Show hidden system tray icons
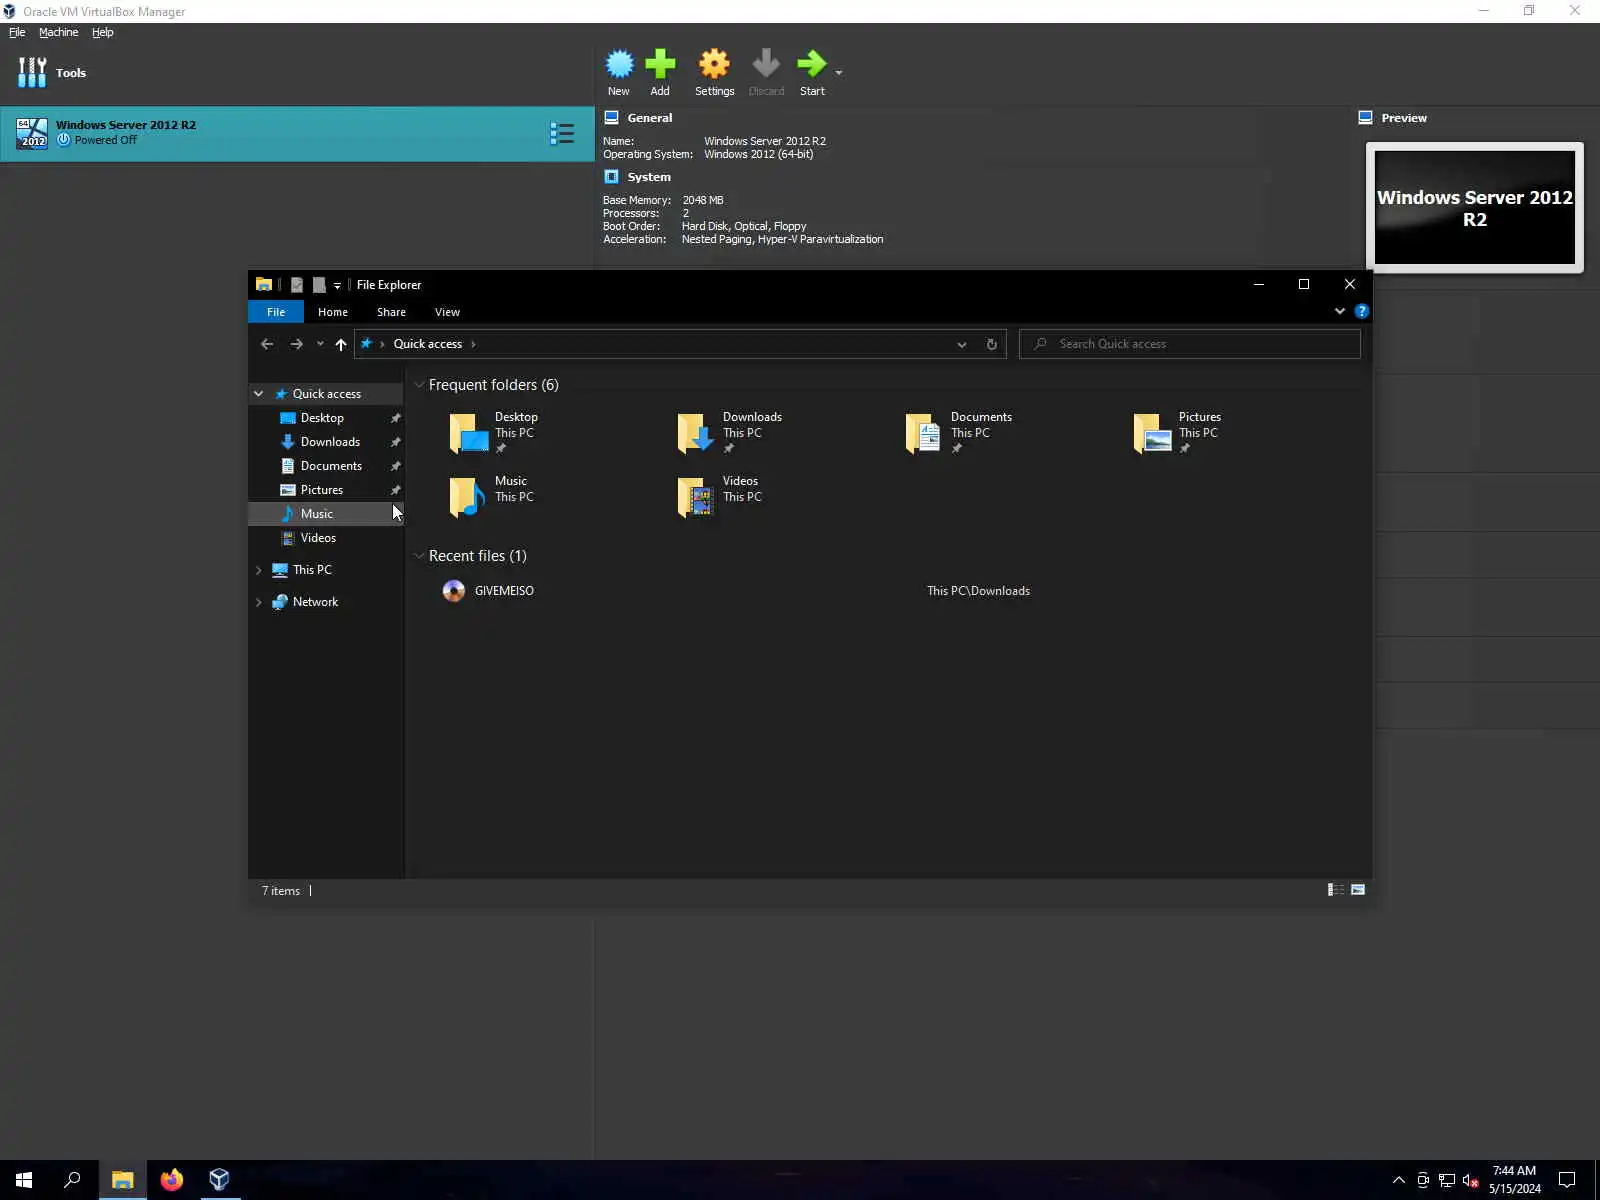This screenshot has width=1600, height=1200. (x=1399, y=1180)
